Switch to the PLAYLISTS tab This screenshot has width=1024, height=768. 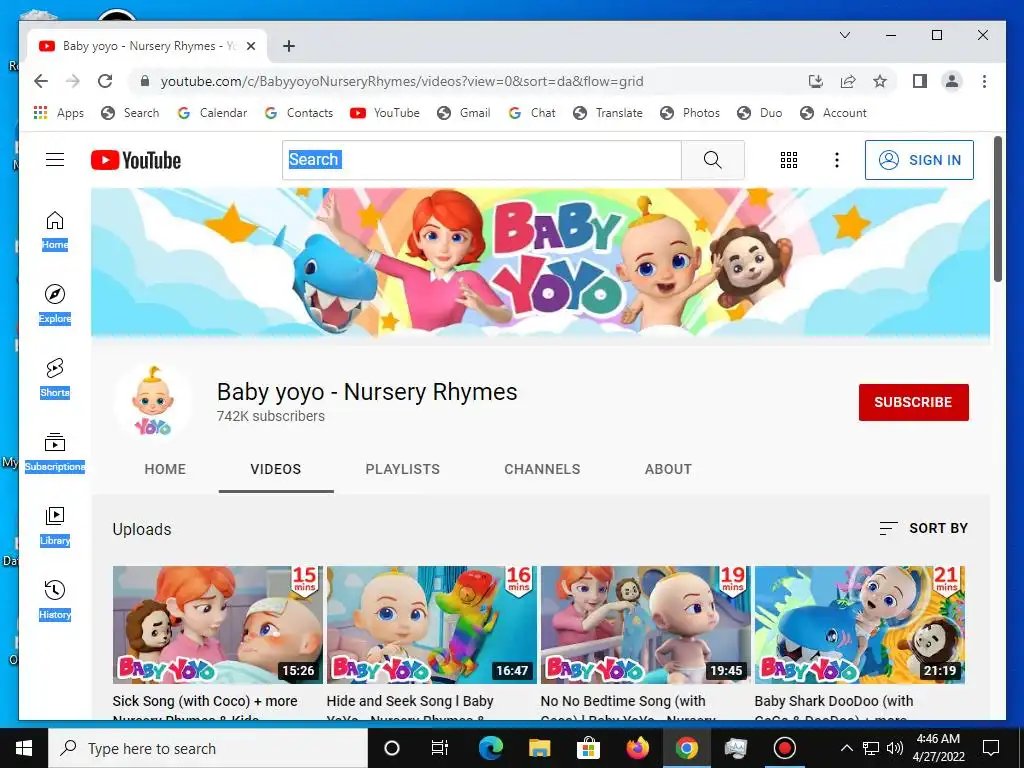tap(402, 469)
